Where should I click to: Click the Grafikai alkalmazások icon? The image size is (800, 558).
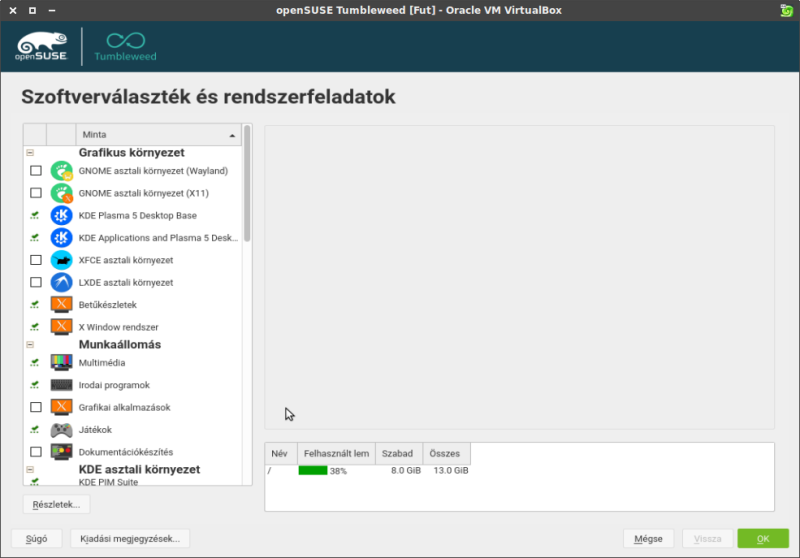pos(61,407)
